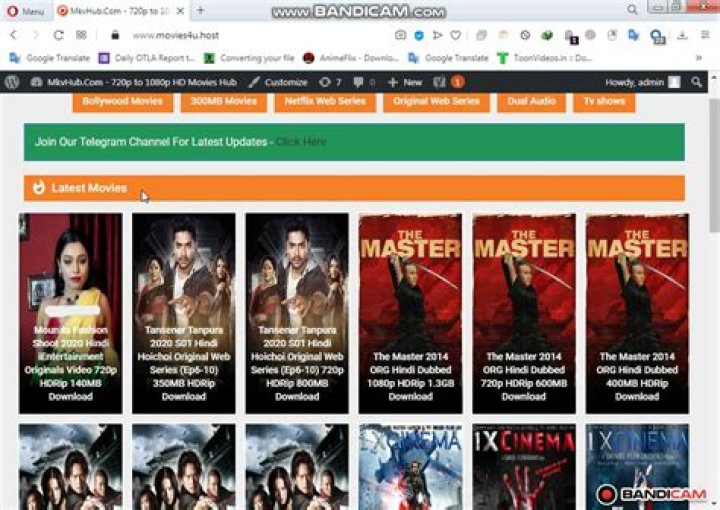Click the Opera snapshot camera icon
720x510 pixels.
point(401,34)
